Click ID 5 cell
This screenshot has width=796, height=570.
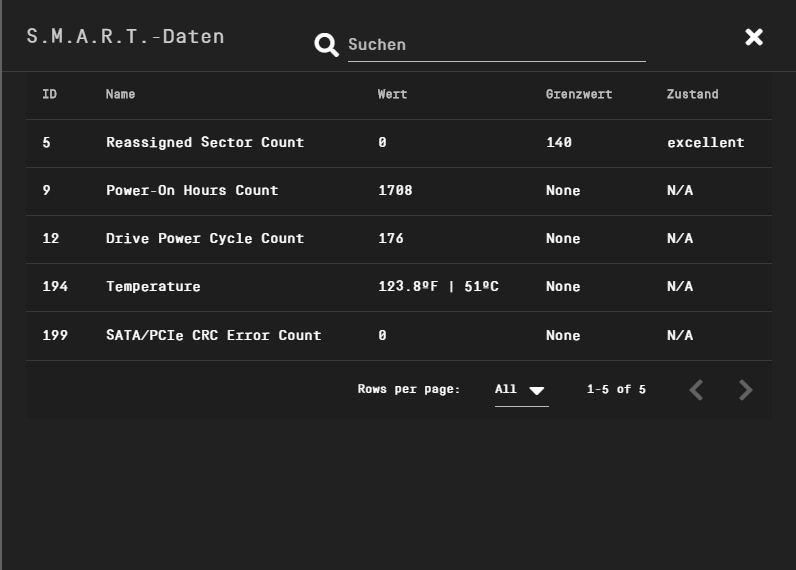coord(47,143)
